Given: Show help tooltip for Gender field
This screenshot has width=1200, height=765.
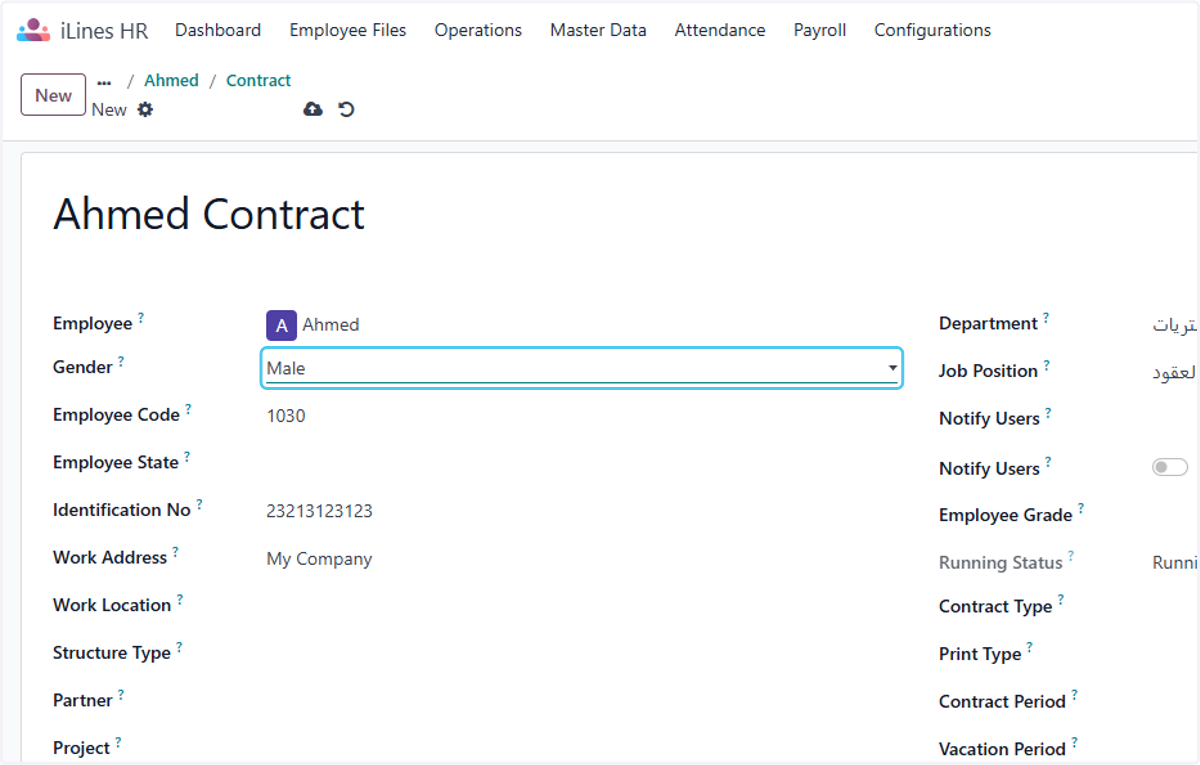Looking at the screenshot, I should point(121,361).
